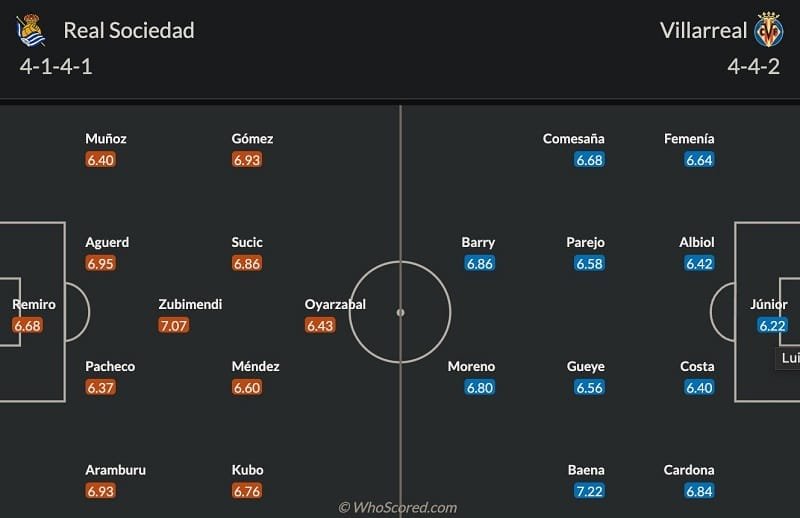Open the Real Sociedad team name link
Viewport: 800px width, 518px height.
[129, 30]
